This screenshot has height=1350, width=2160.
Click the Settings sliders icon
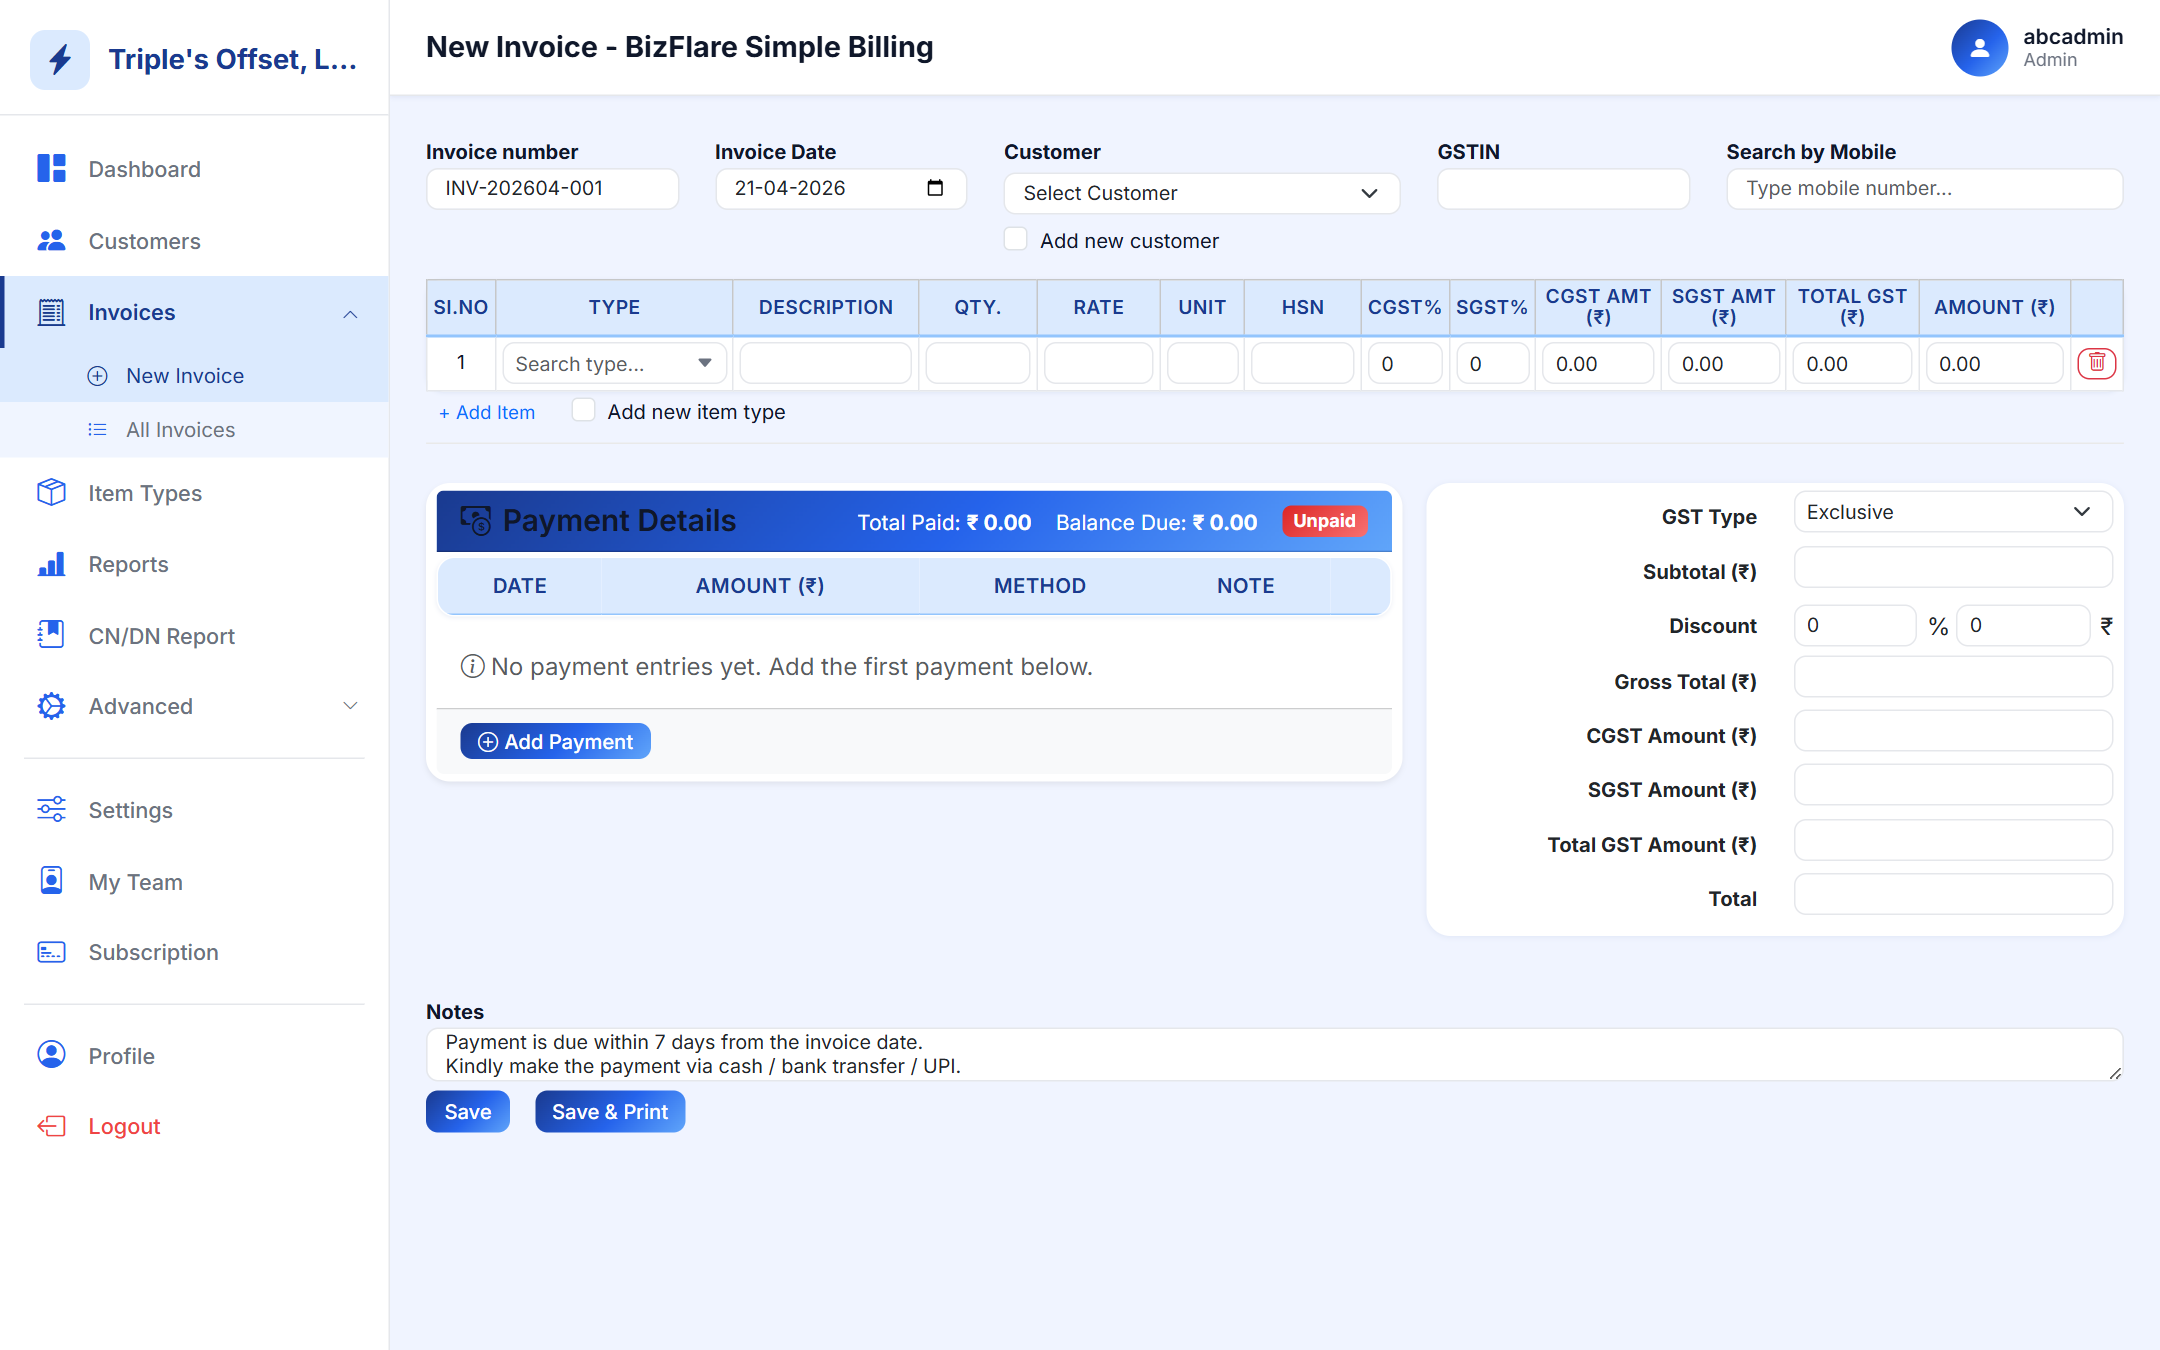pyautogui.click(x=51, y=809)
